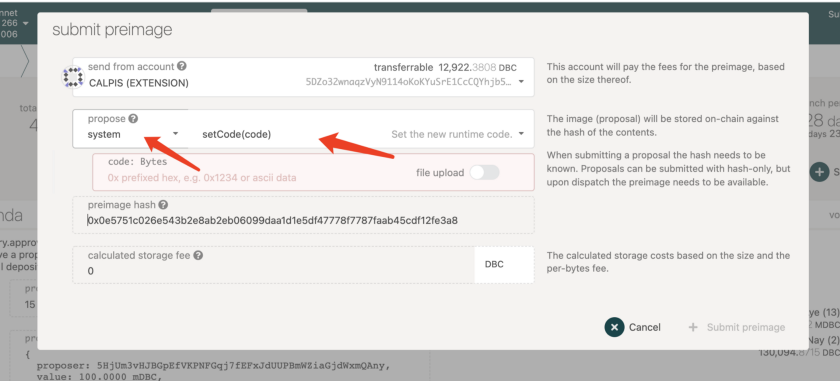Click 'value: 100.0000 mDBC' in background page
Screen dimensions: 840x381
coord(99,376)
